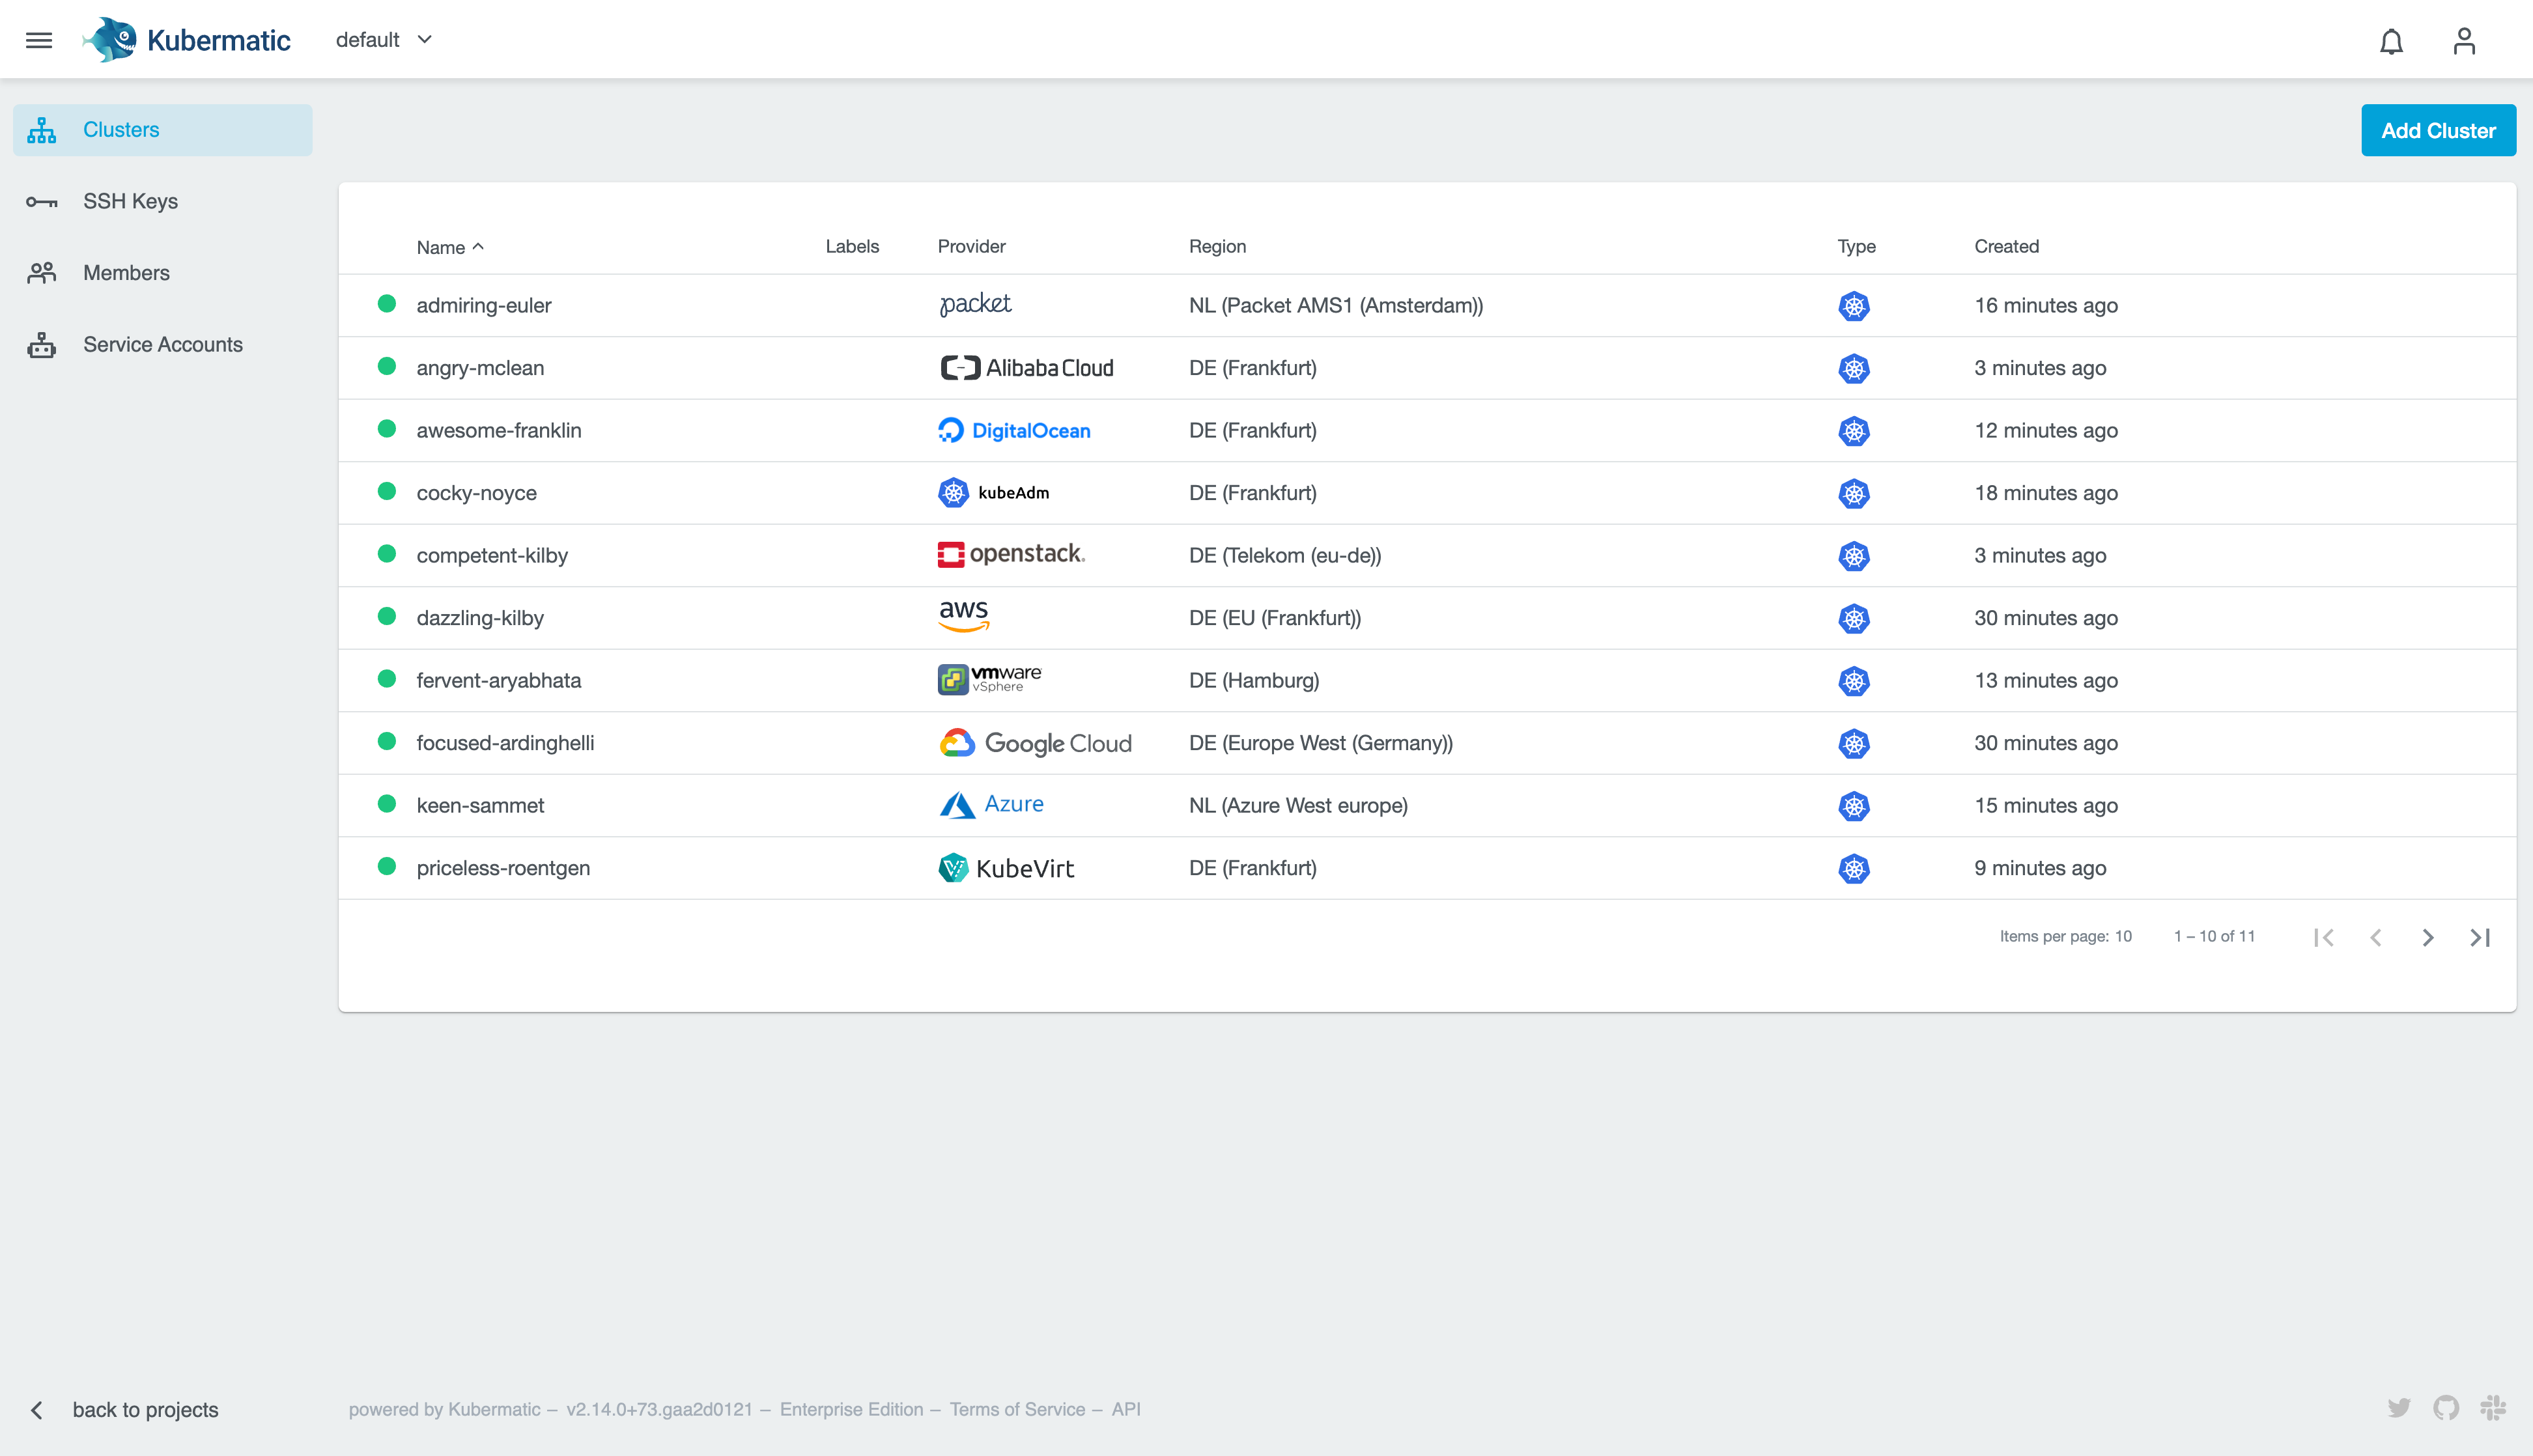
Task: Click the SSH Keys key icon
Action: point(41,202)
